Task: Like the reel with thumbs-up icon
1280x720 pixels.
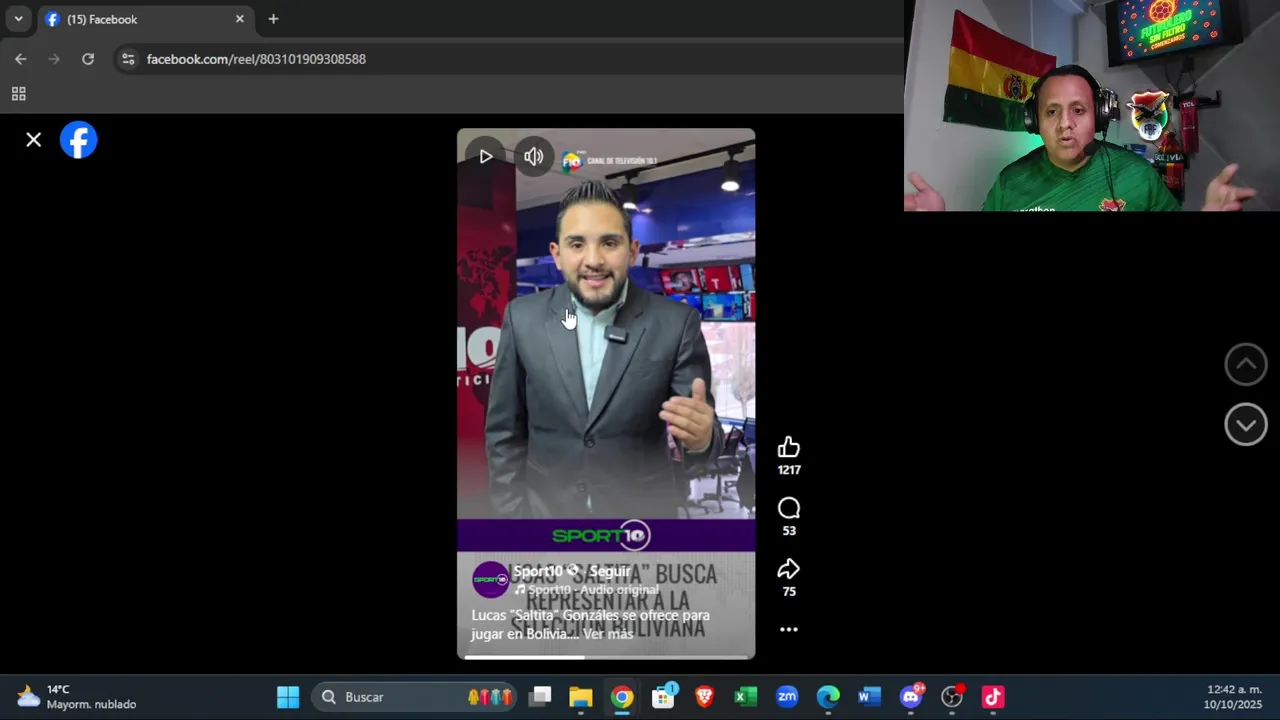Action: pos(789,447)
